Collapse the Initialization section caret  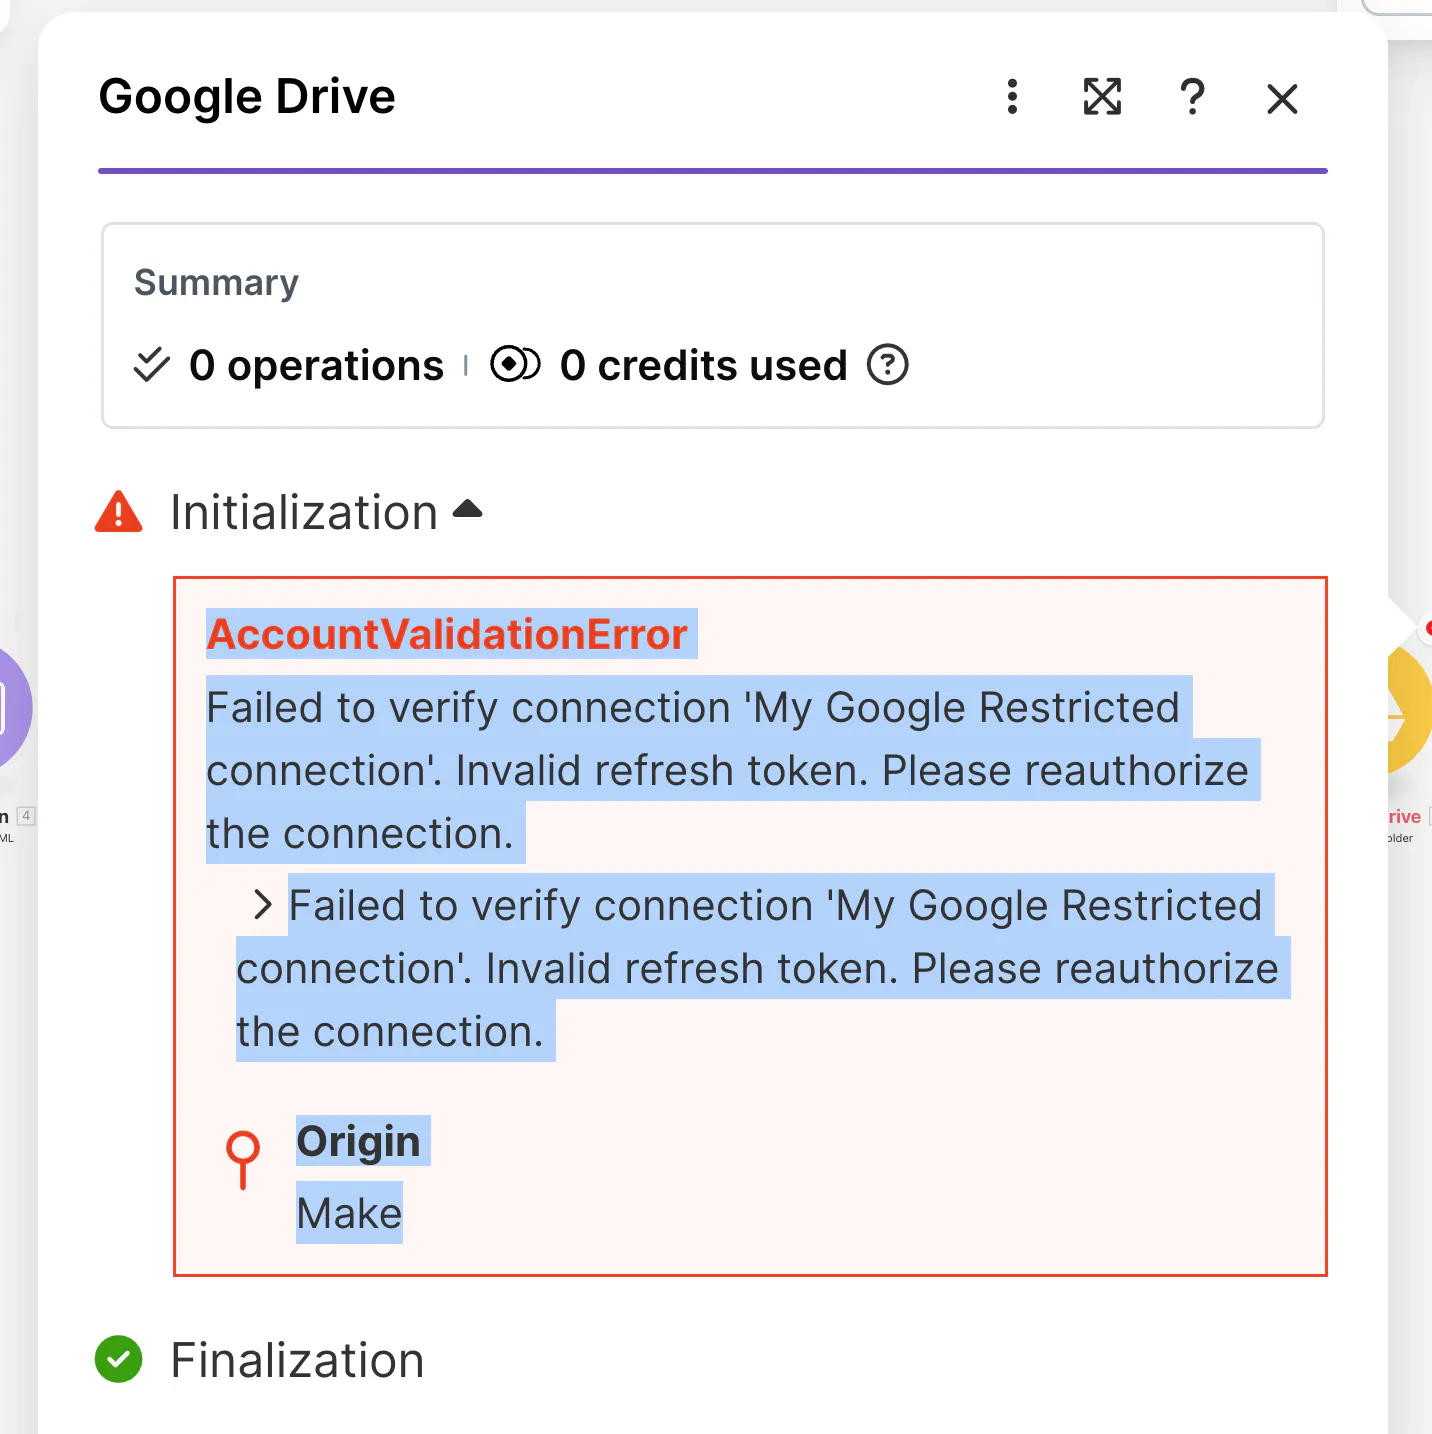pos(467,510)
